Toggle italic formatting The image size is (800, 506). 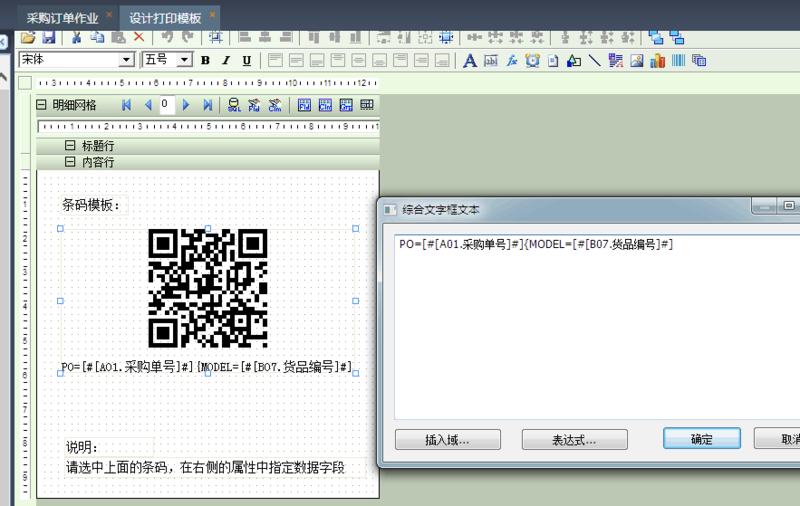226,60
